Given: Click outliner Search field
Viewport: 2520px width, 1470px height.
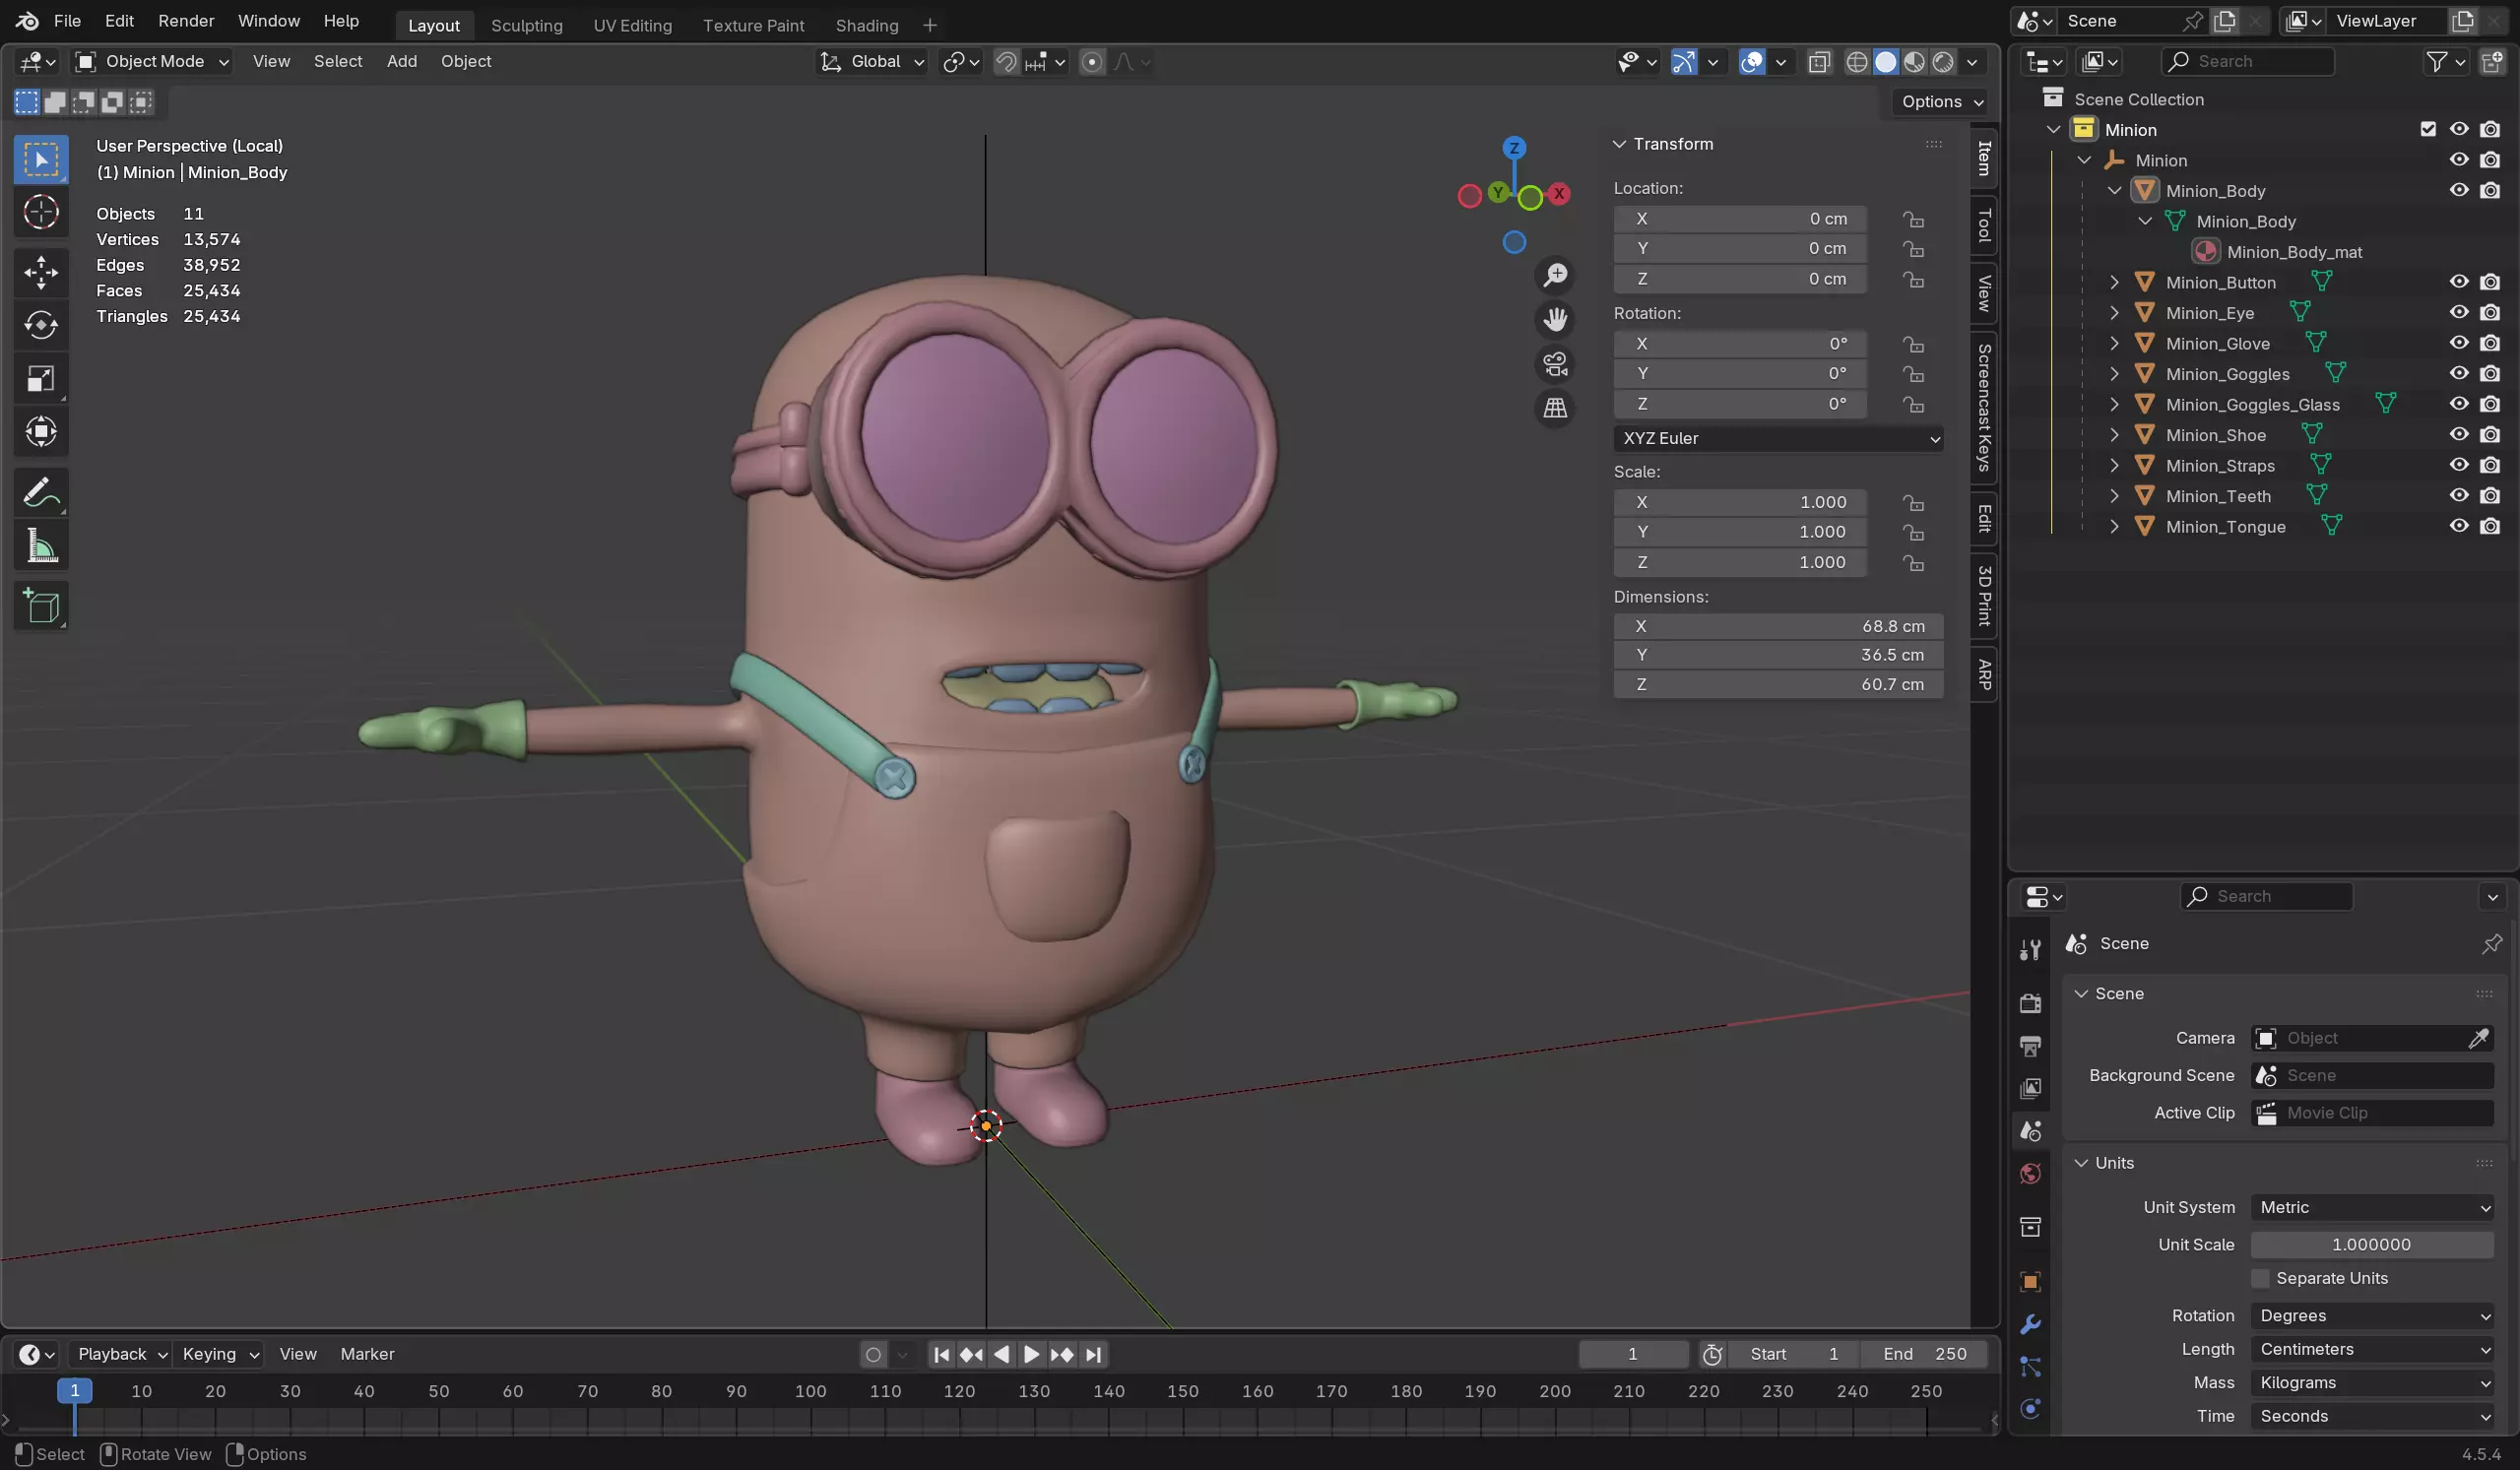Looking at the screenshot, I should coord(2248,62).
